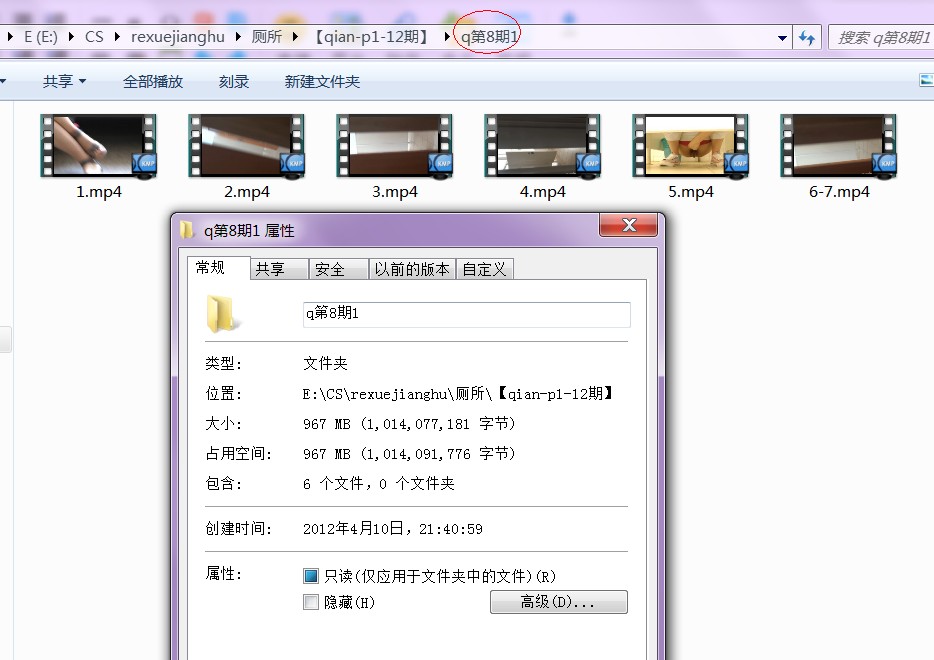Select the 3.mp4 video file icon
Screen dimensions: 934x660
coord(395,146)
